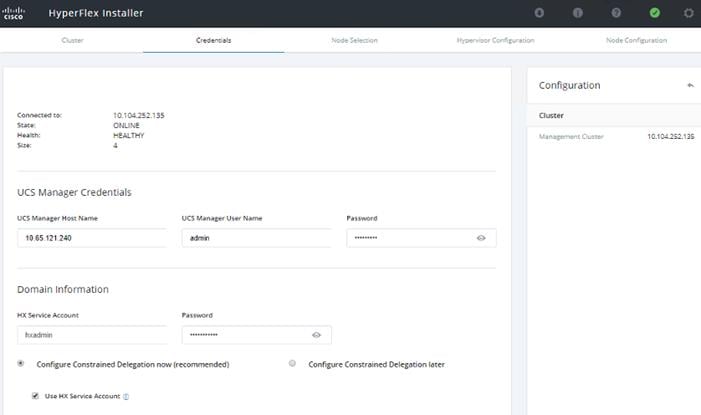This screenshot has height=415, width=701.
Task: Click UCS Manager Credentials heading
Action: click(x=74, y=192)
